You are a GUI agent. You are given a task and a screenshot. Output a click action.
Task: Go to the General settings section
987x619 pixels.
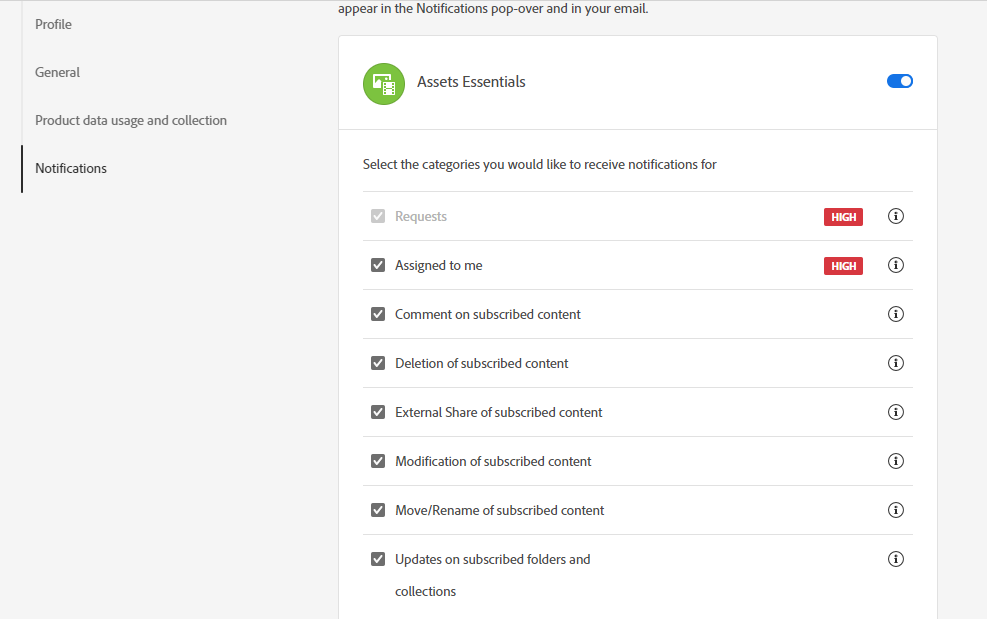57,72
